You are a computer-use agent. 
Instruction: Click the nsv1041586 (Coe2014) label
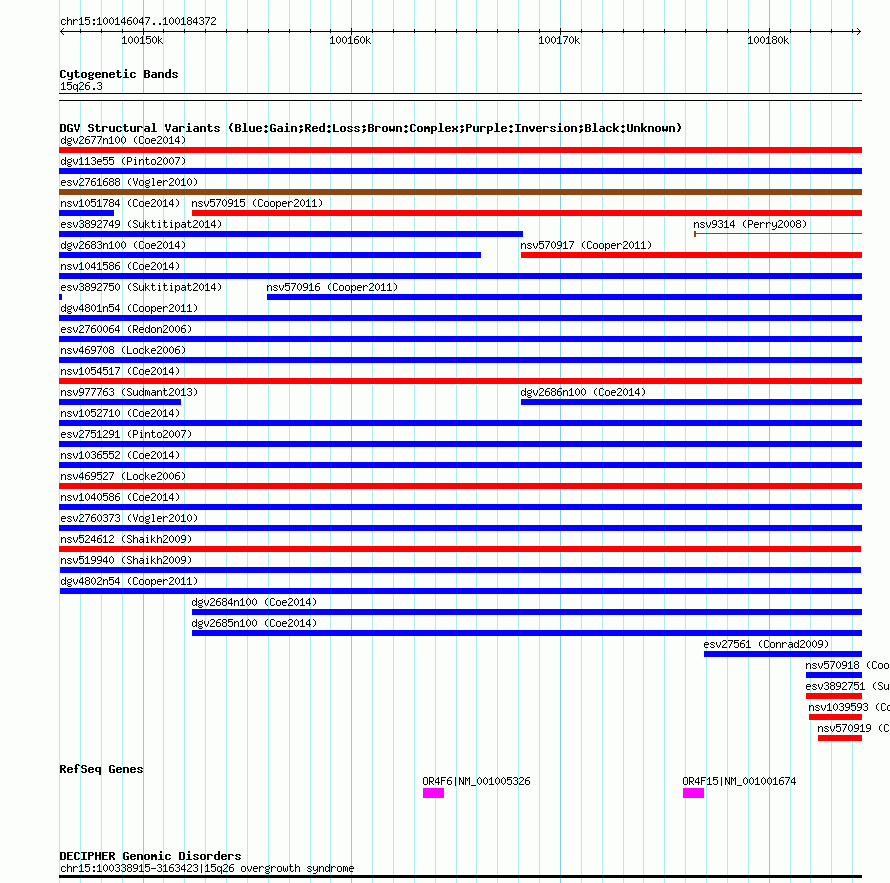[x=120, y=266]
